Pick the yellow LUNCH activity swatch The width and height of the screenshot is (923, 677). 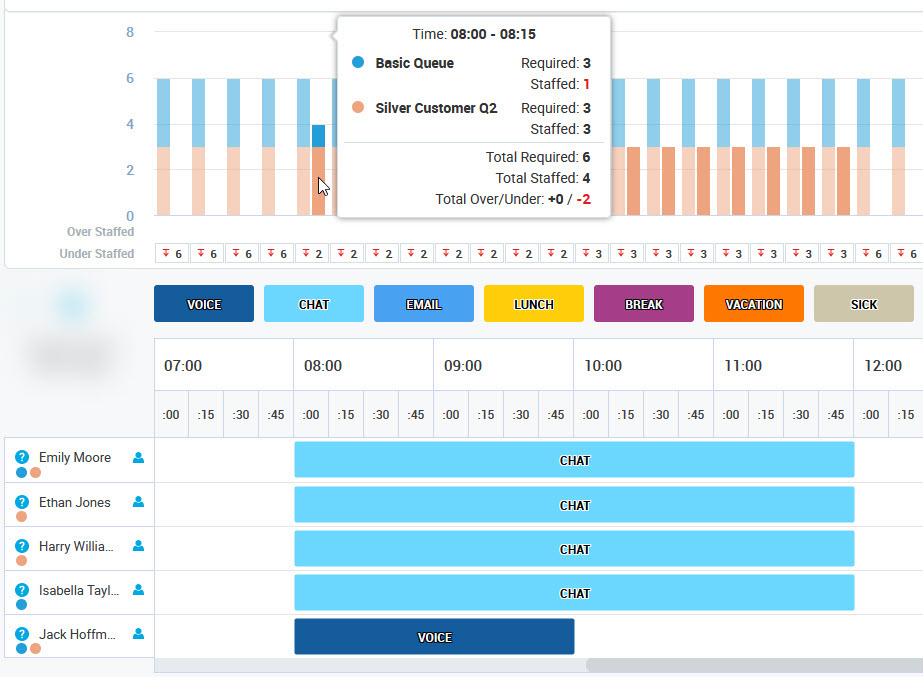pyautogui.click(x=534, y=304)
